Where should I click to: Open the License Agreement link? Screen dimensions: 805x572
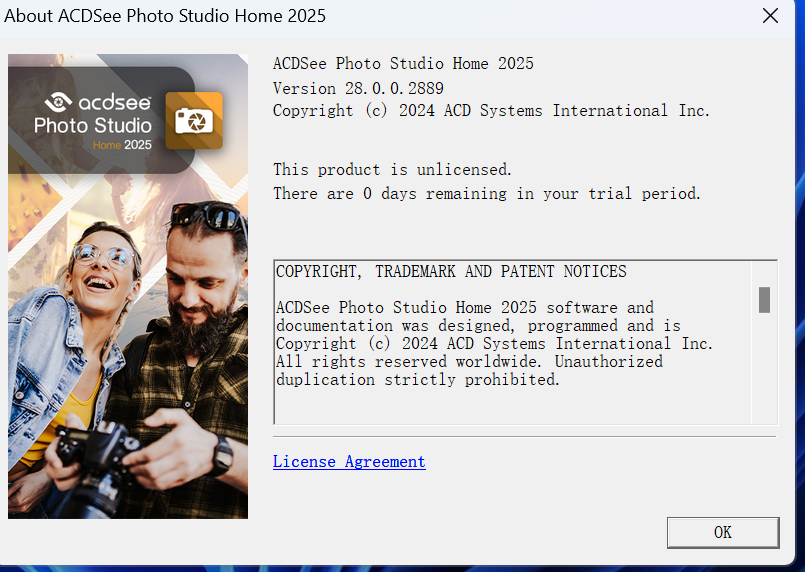pos(349,462)
